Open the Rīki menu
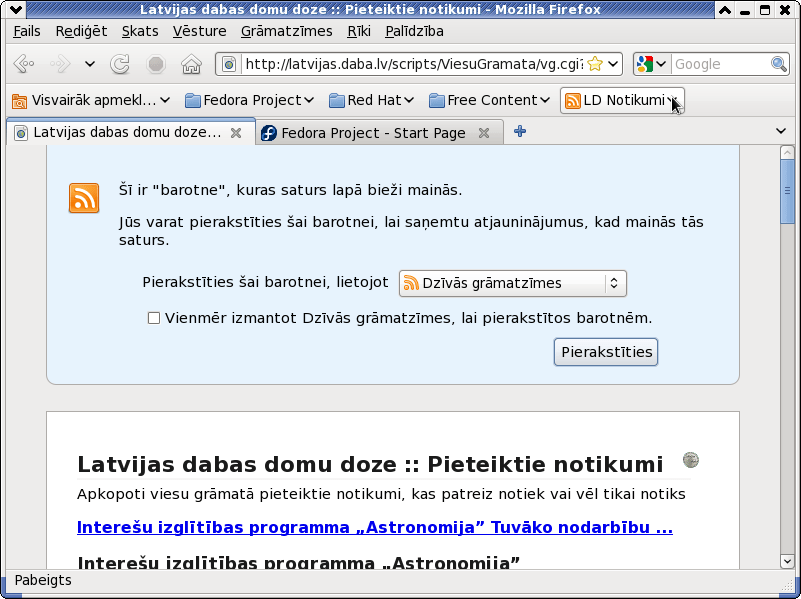The width and height of the screenshot is (801, 599). click(359, 32)
